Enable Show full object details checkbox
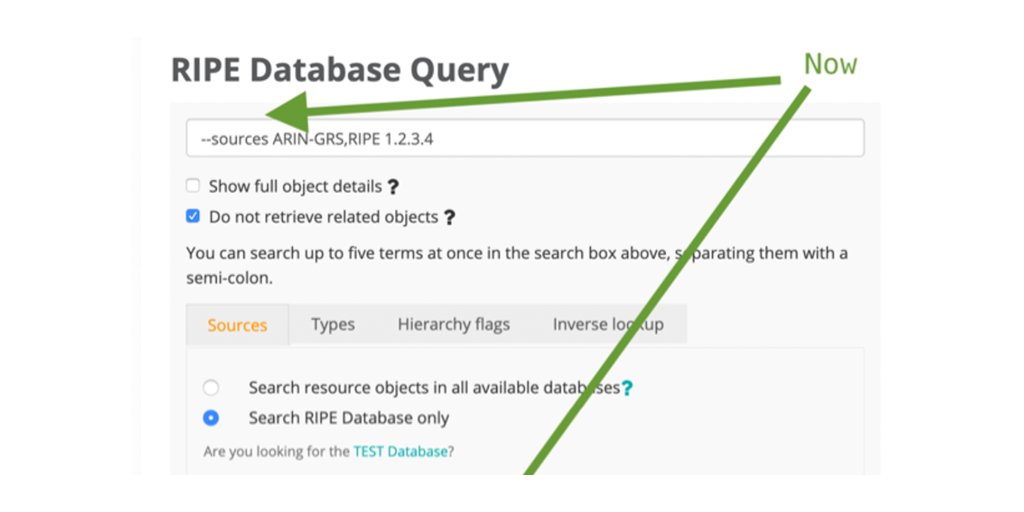 pyautogui.click(x=193, y=186)
